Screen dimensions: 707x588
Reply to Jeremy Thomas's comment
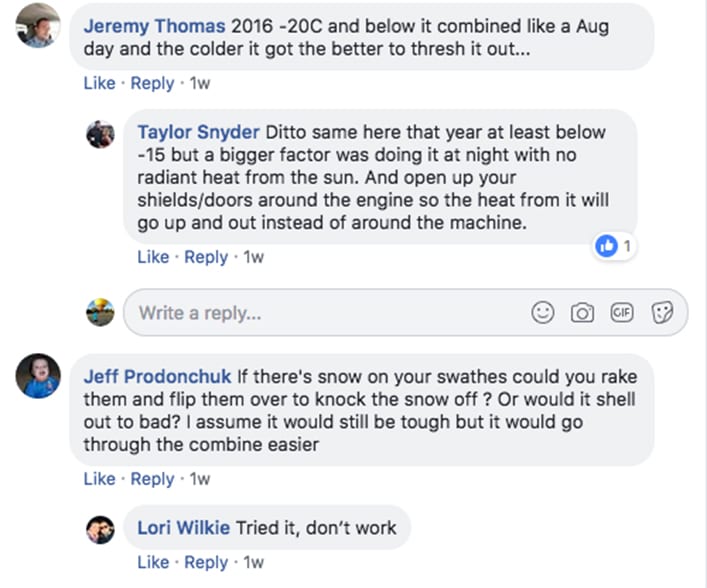pyautogui.click(x=152, y=84)
